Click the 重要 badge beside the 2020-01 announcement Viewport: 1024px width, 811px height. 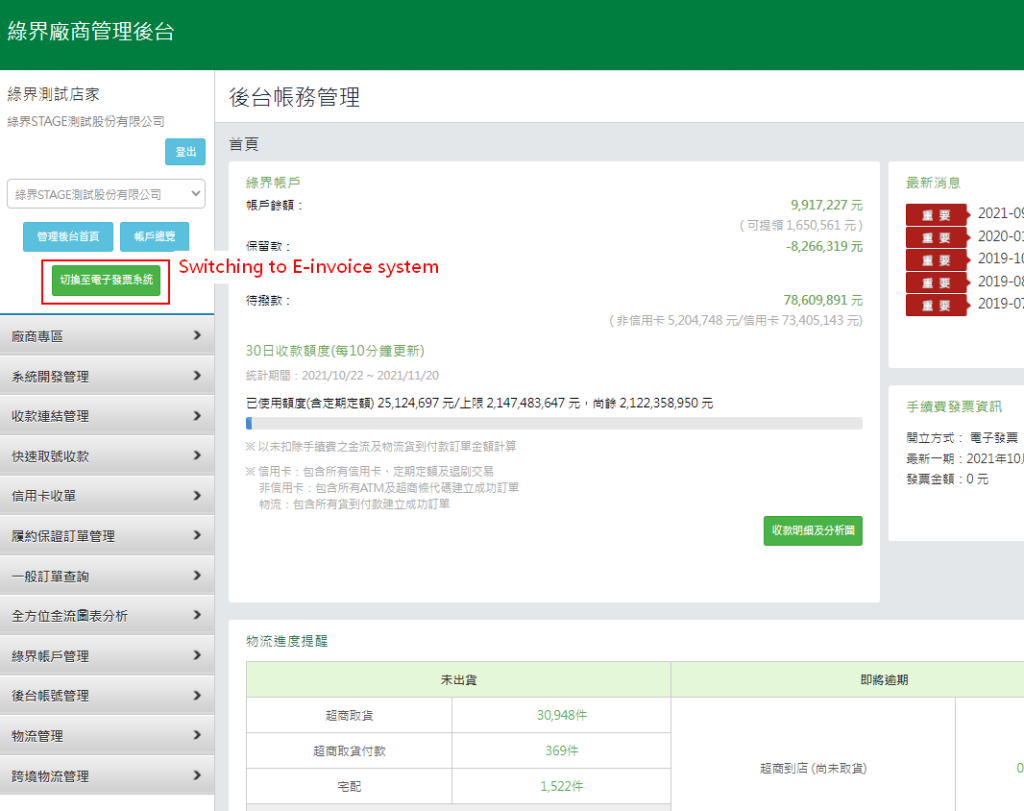click(x=937, y=237)
